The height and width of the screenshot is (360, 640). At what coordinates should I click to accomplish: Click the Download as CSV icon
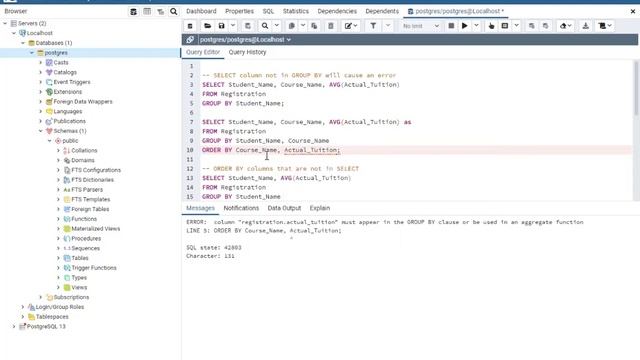(x=585, y=26)
